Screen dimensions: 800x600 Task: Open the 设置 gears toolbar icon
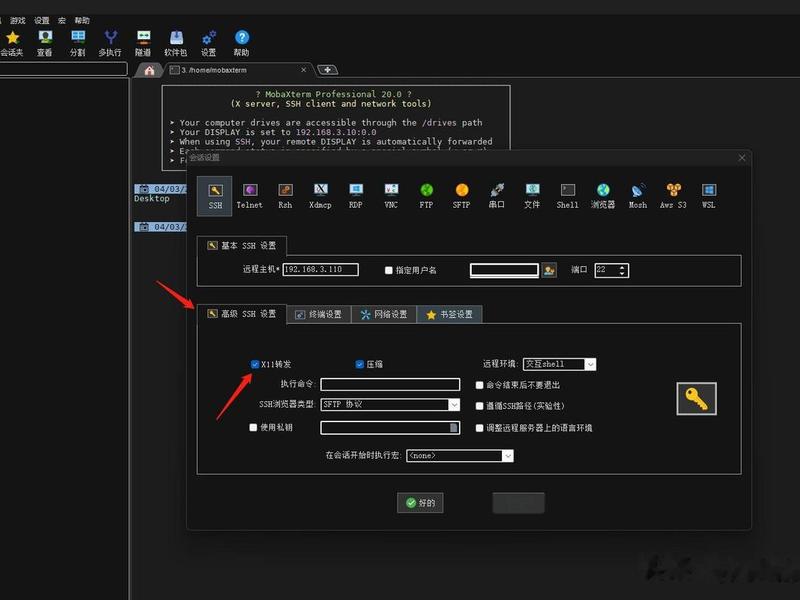click(209, 43)
